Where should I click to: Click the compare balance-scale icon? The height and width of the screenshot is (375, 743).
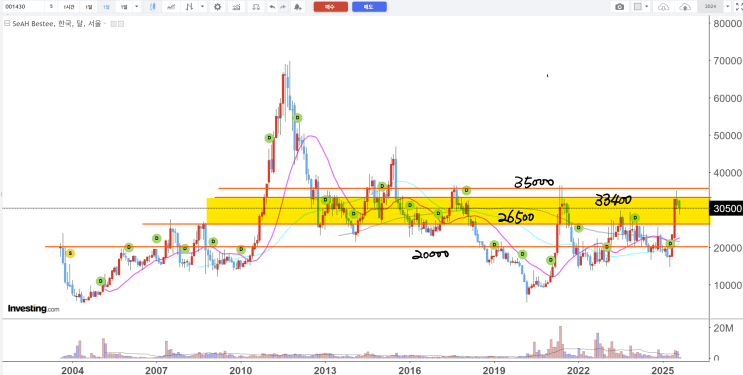coord(256,7)
